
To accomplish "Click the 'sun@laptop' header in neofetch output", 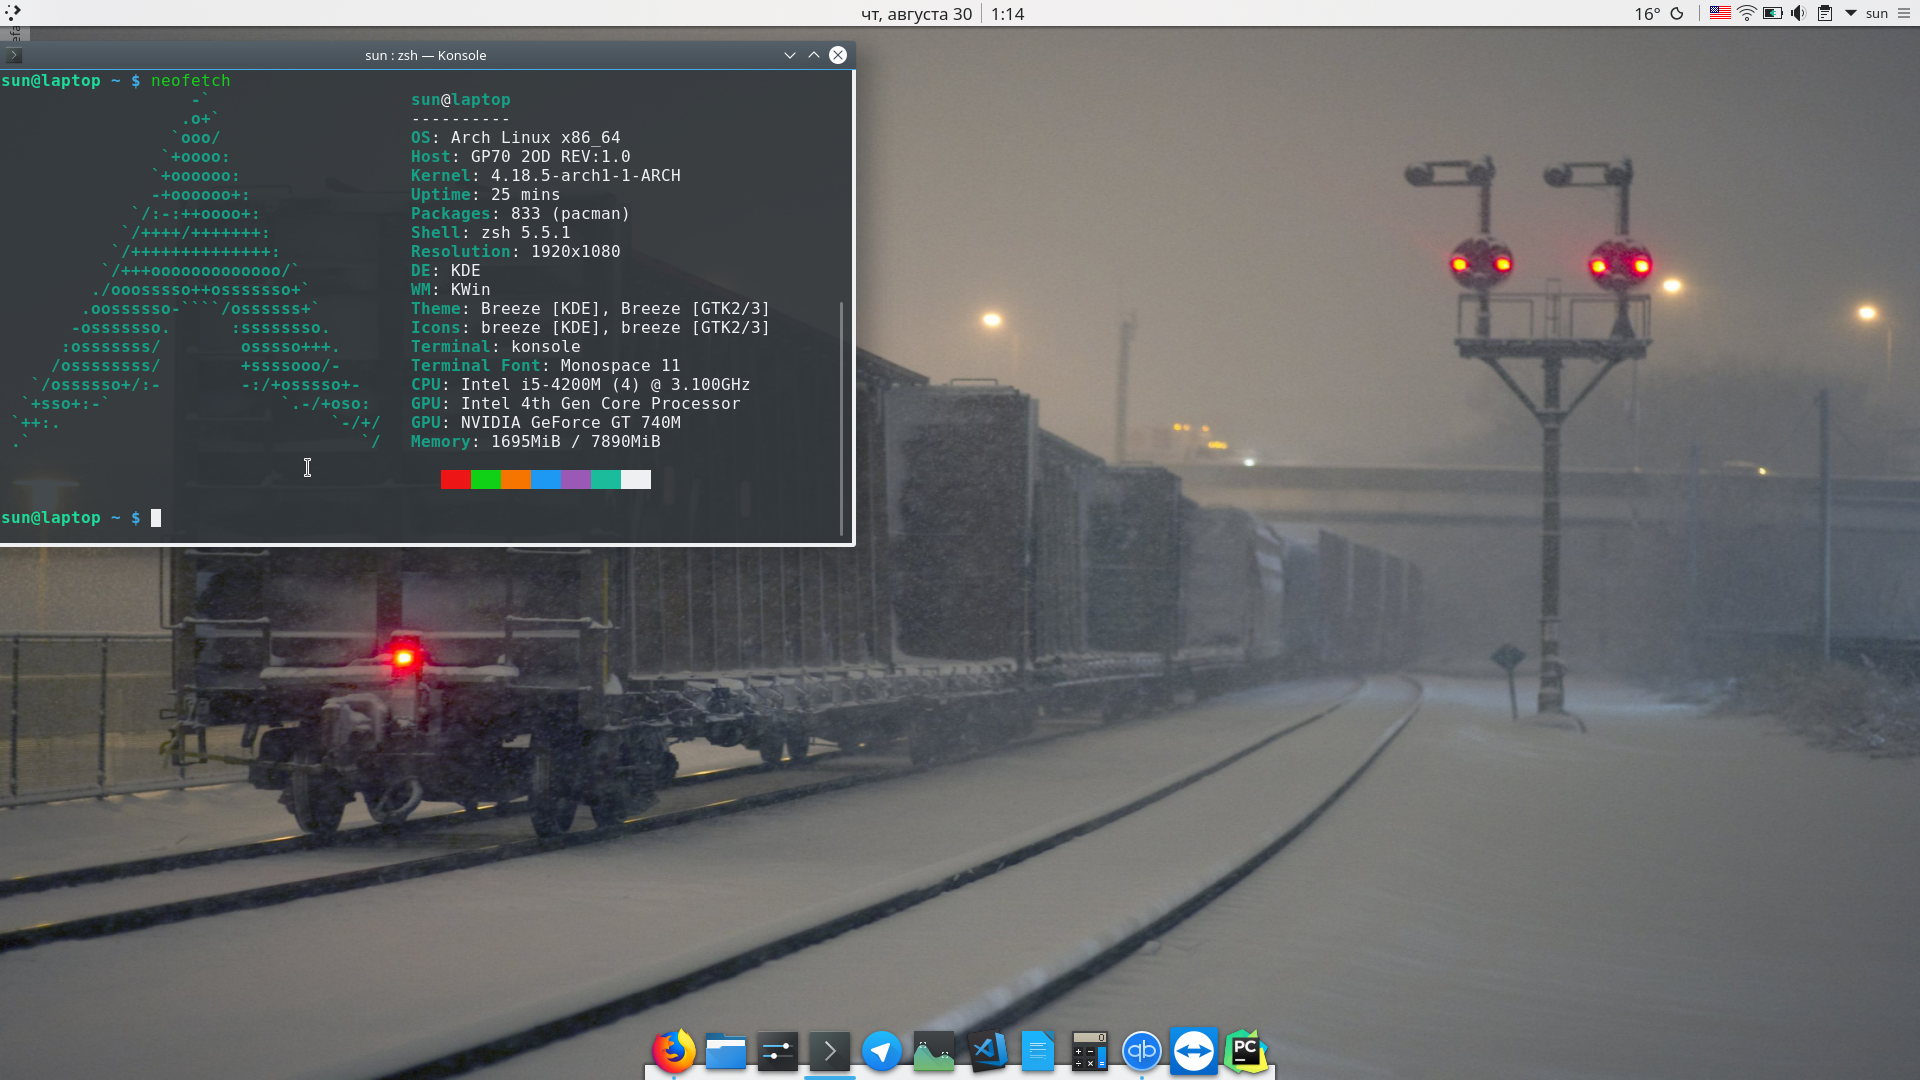I will 460,99.
